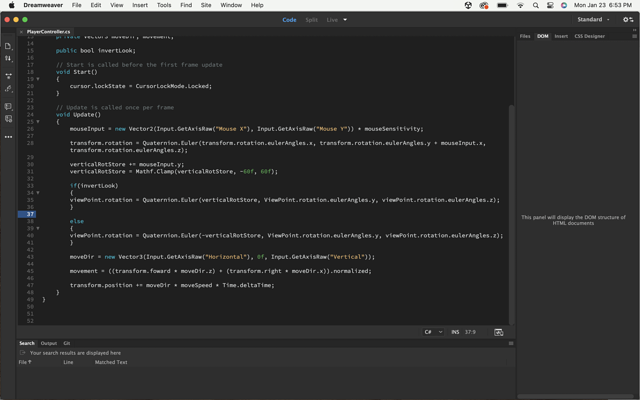Click the 'else' keyword on line 38
Image resolution: width=640 pixels, height=400 pixels.
(x=77, y=221)
